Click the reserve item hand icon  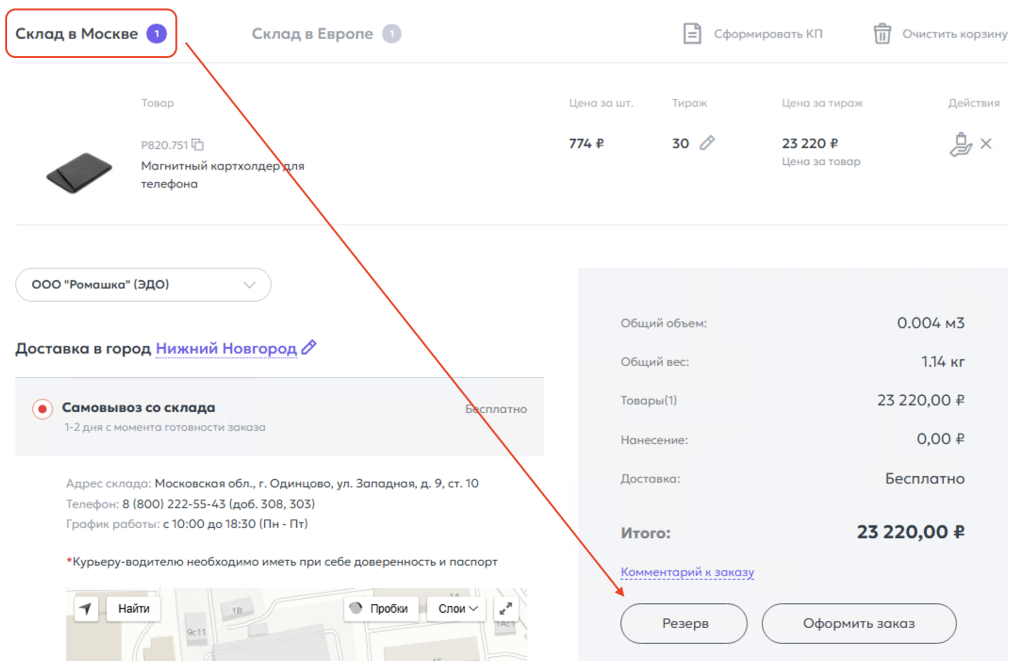(x=960, y=145)
